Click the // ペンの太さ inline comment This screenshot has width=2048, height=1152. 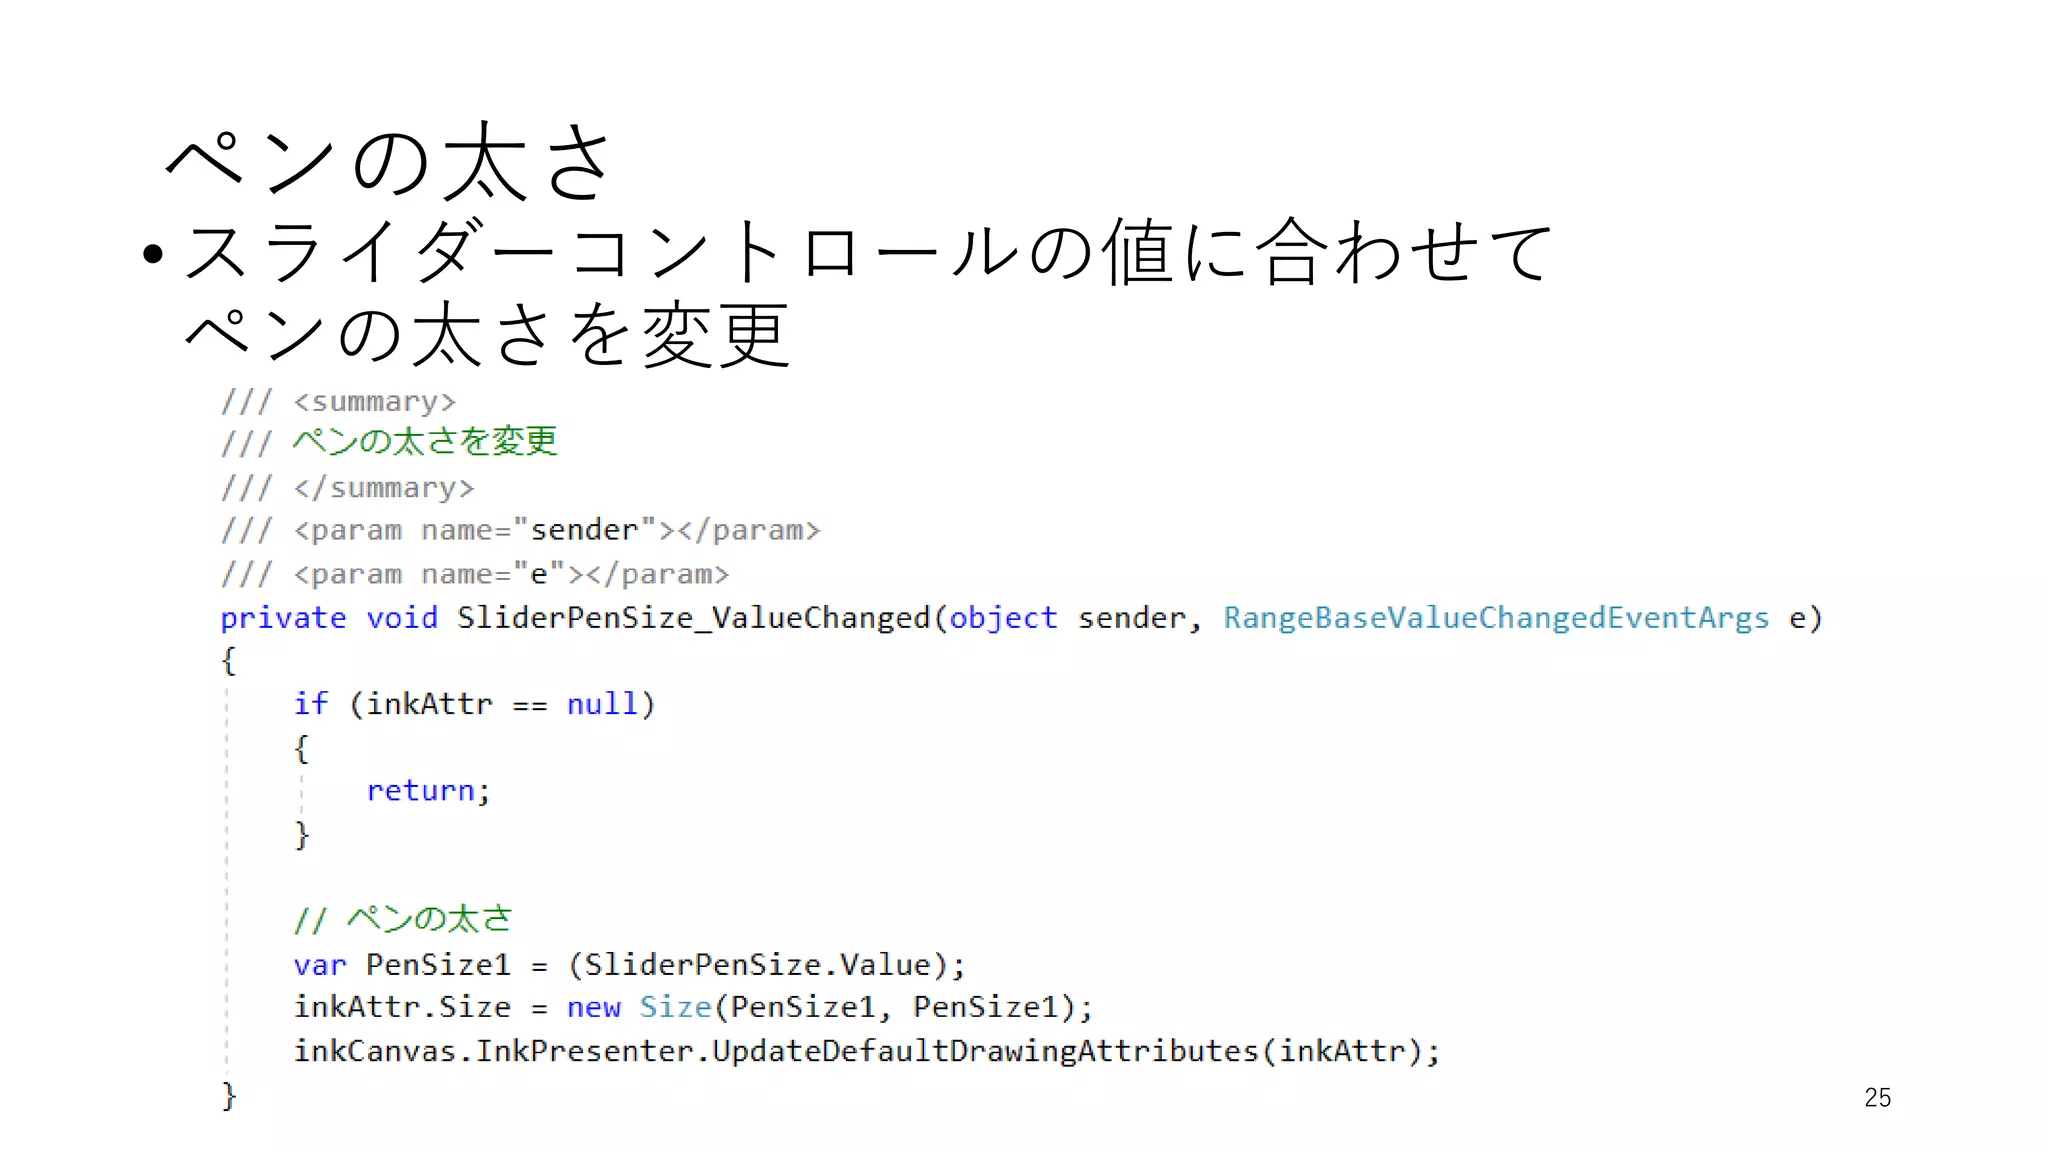(403, 919)
